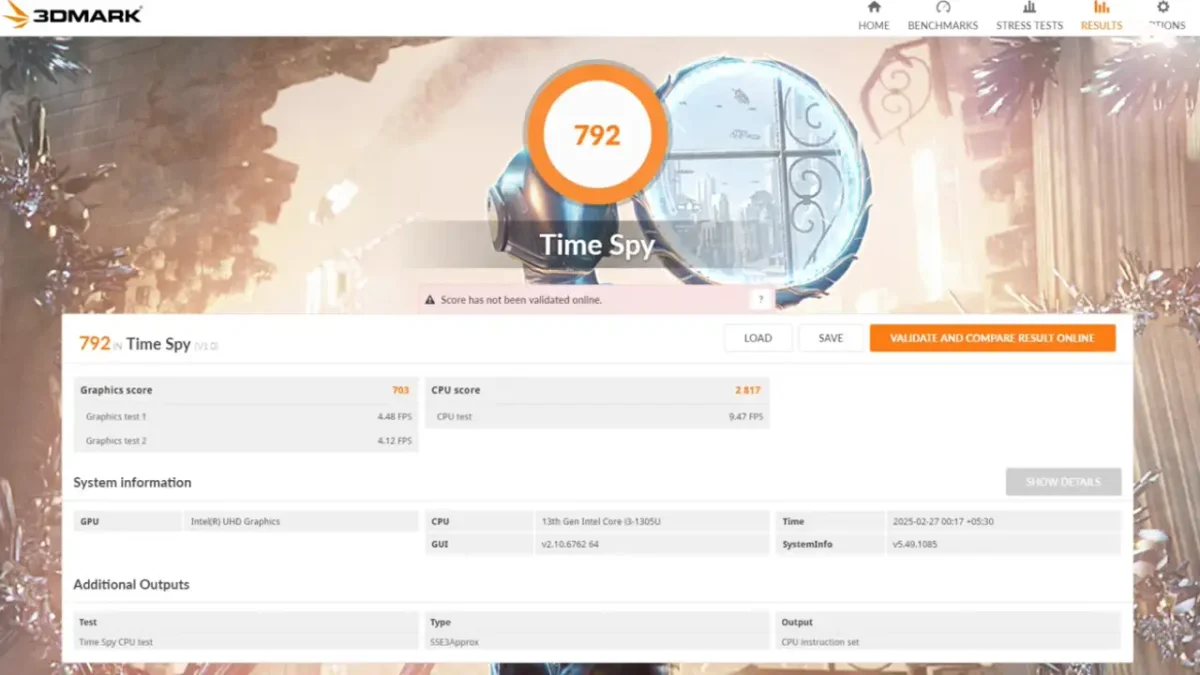Image resolution: width=1200 pixels, height=675 pixels.
Task: Click the Stress Tests bar icon
Action: (1029, 7)
